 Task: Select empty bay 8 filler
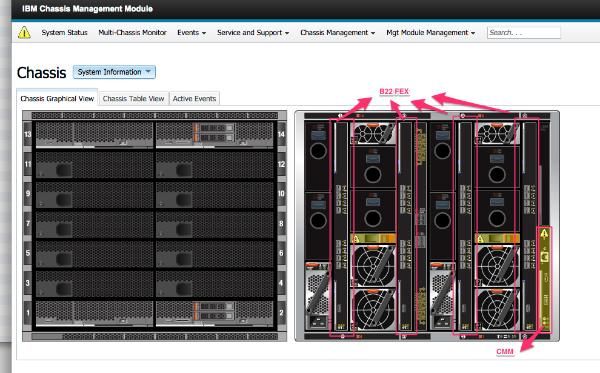215,224
